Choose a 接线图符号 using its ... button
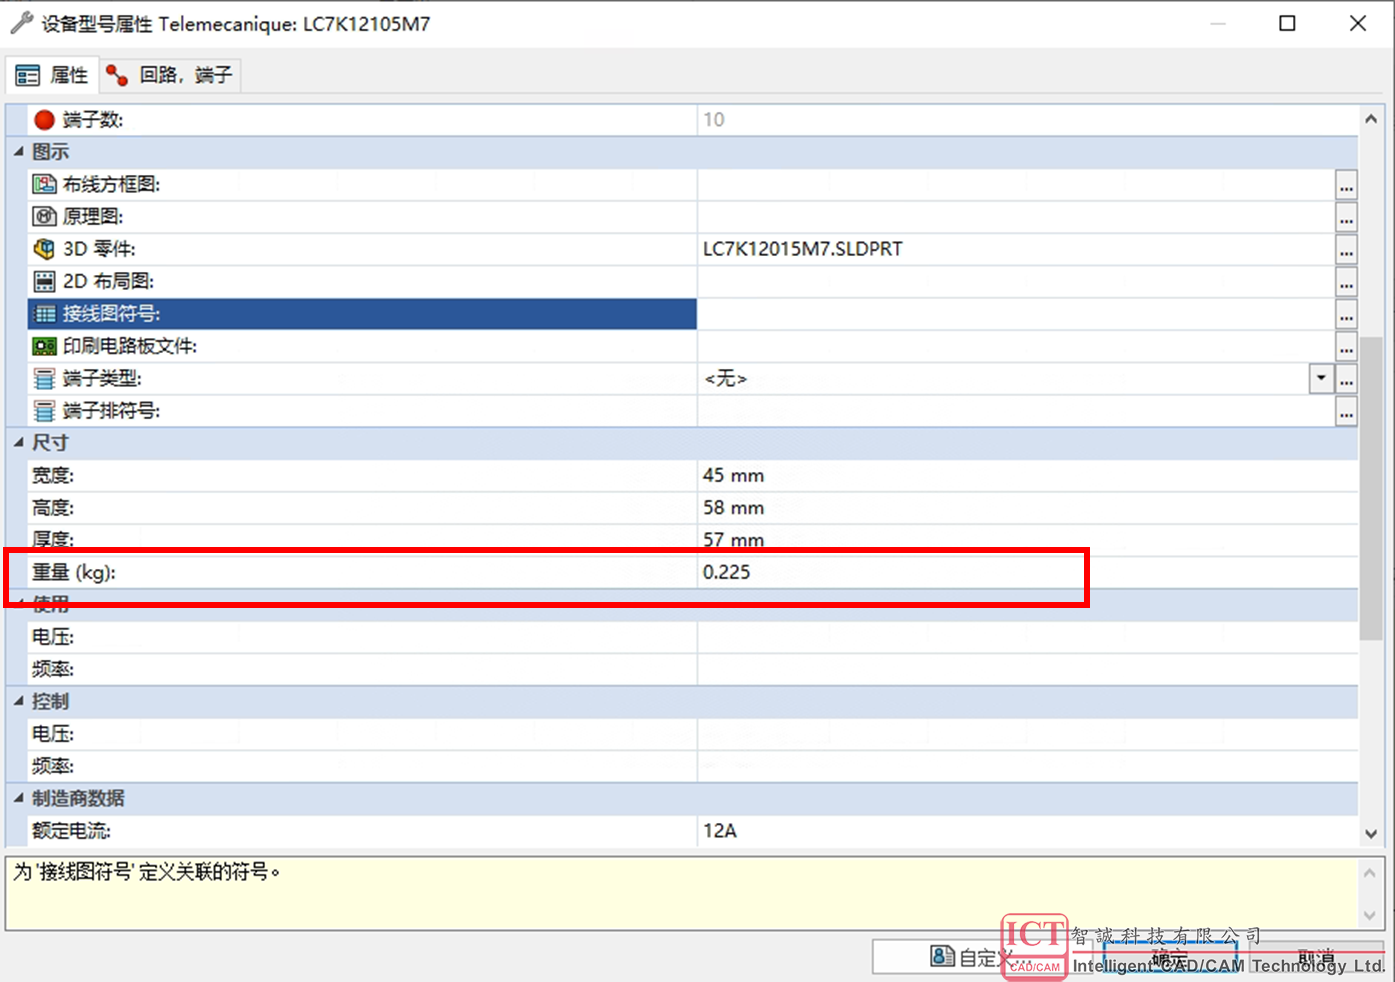The width and height of the screenshot is (1395, 982). (1346, 314)
